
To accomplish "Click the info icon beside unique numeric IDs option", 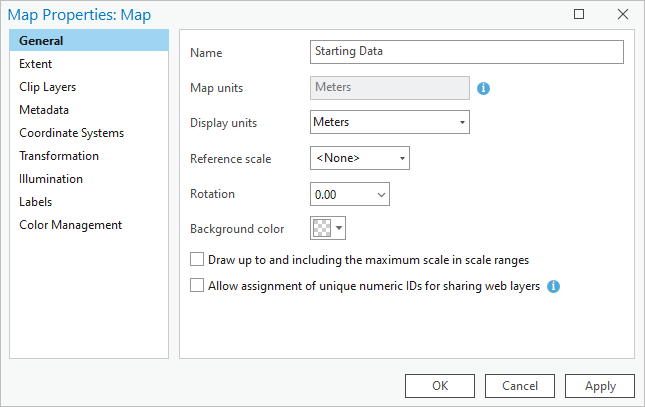I will point(553,286).
